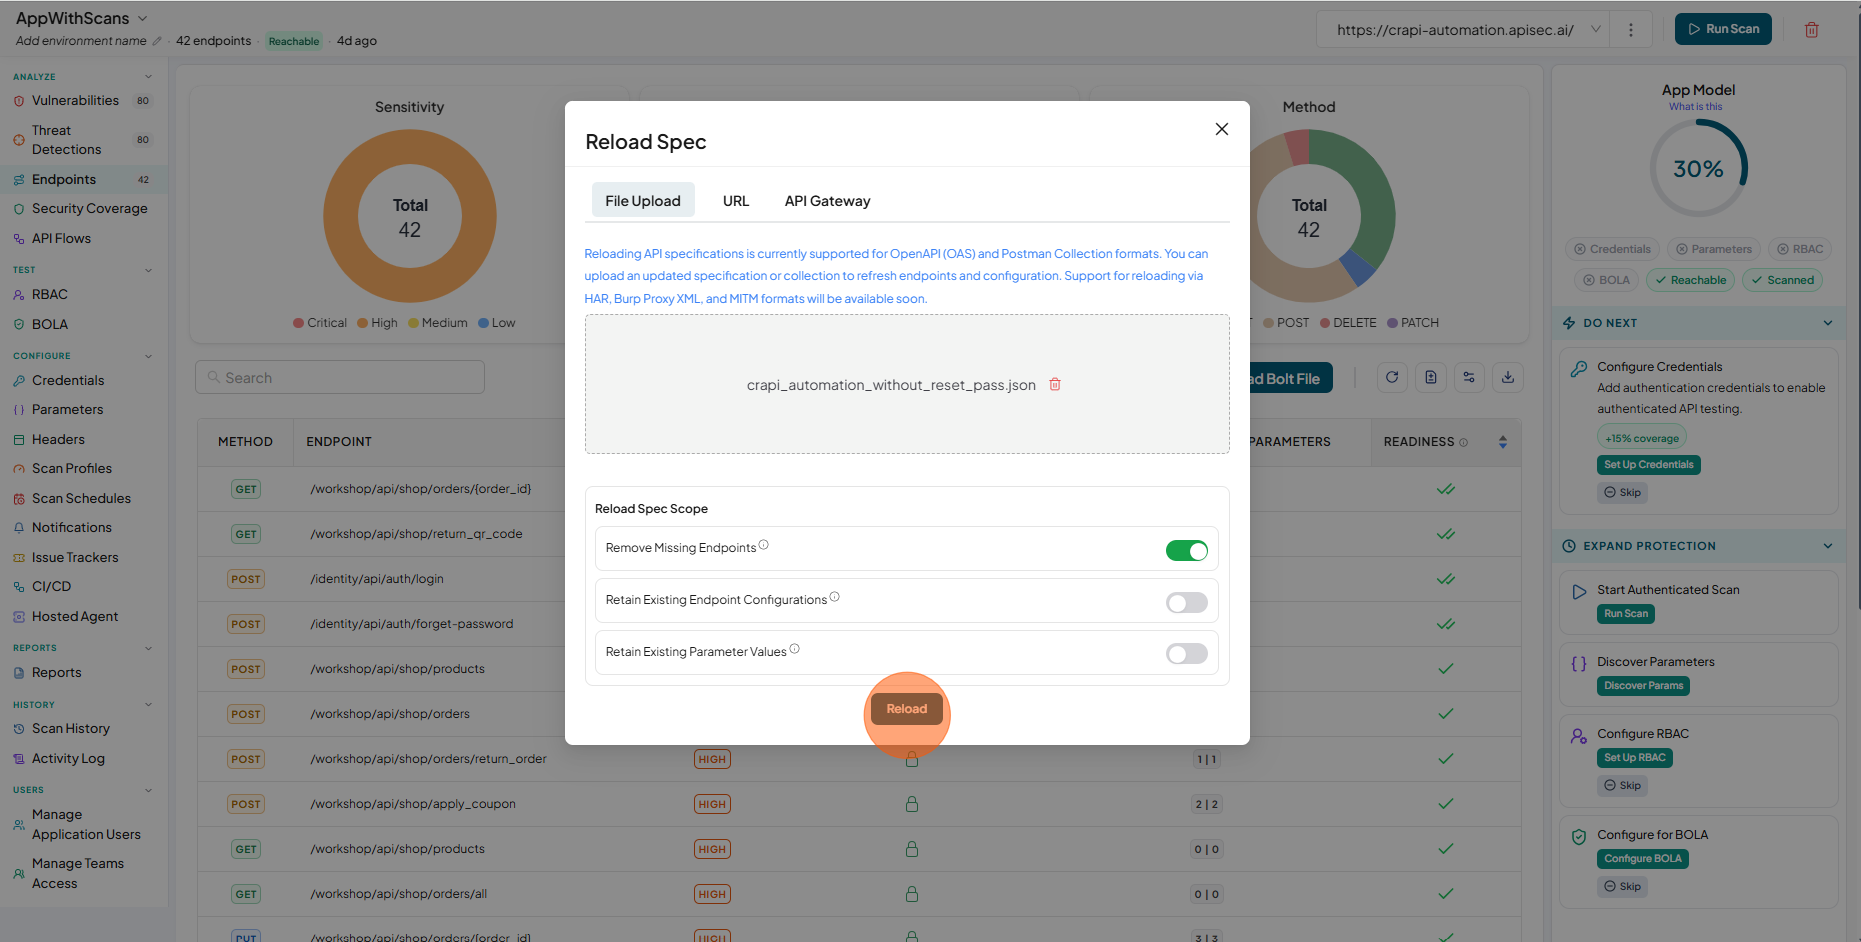Viewport: 1861px width, 942px height.
Task: Toggle off Remove Missing Endpoints
Action: (1187, 550)
